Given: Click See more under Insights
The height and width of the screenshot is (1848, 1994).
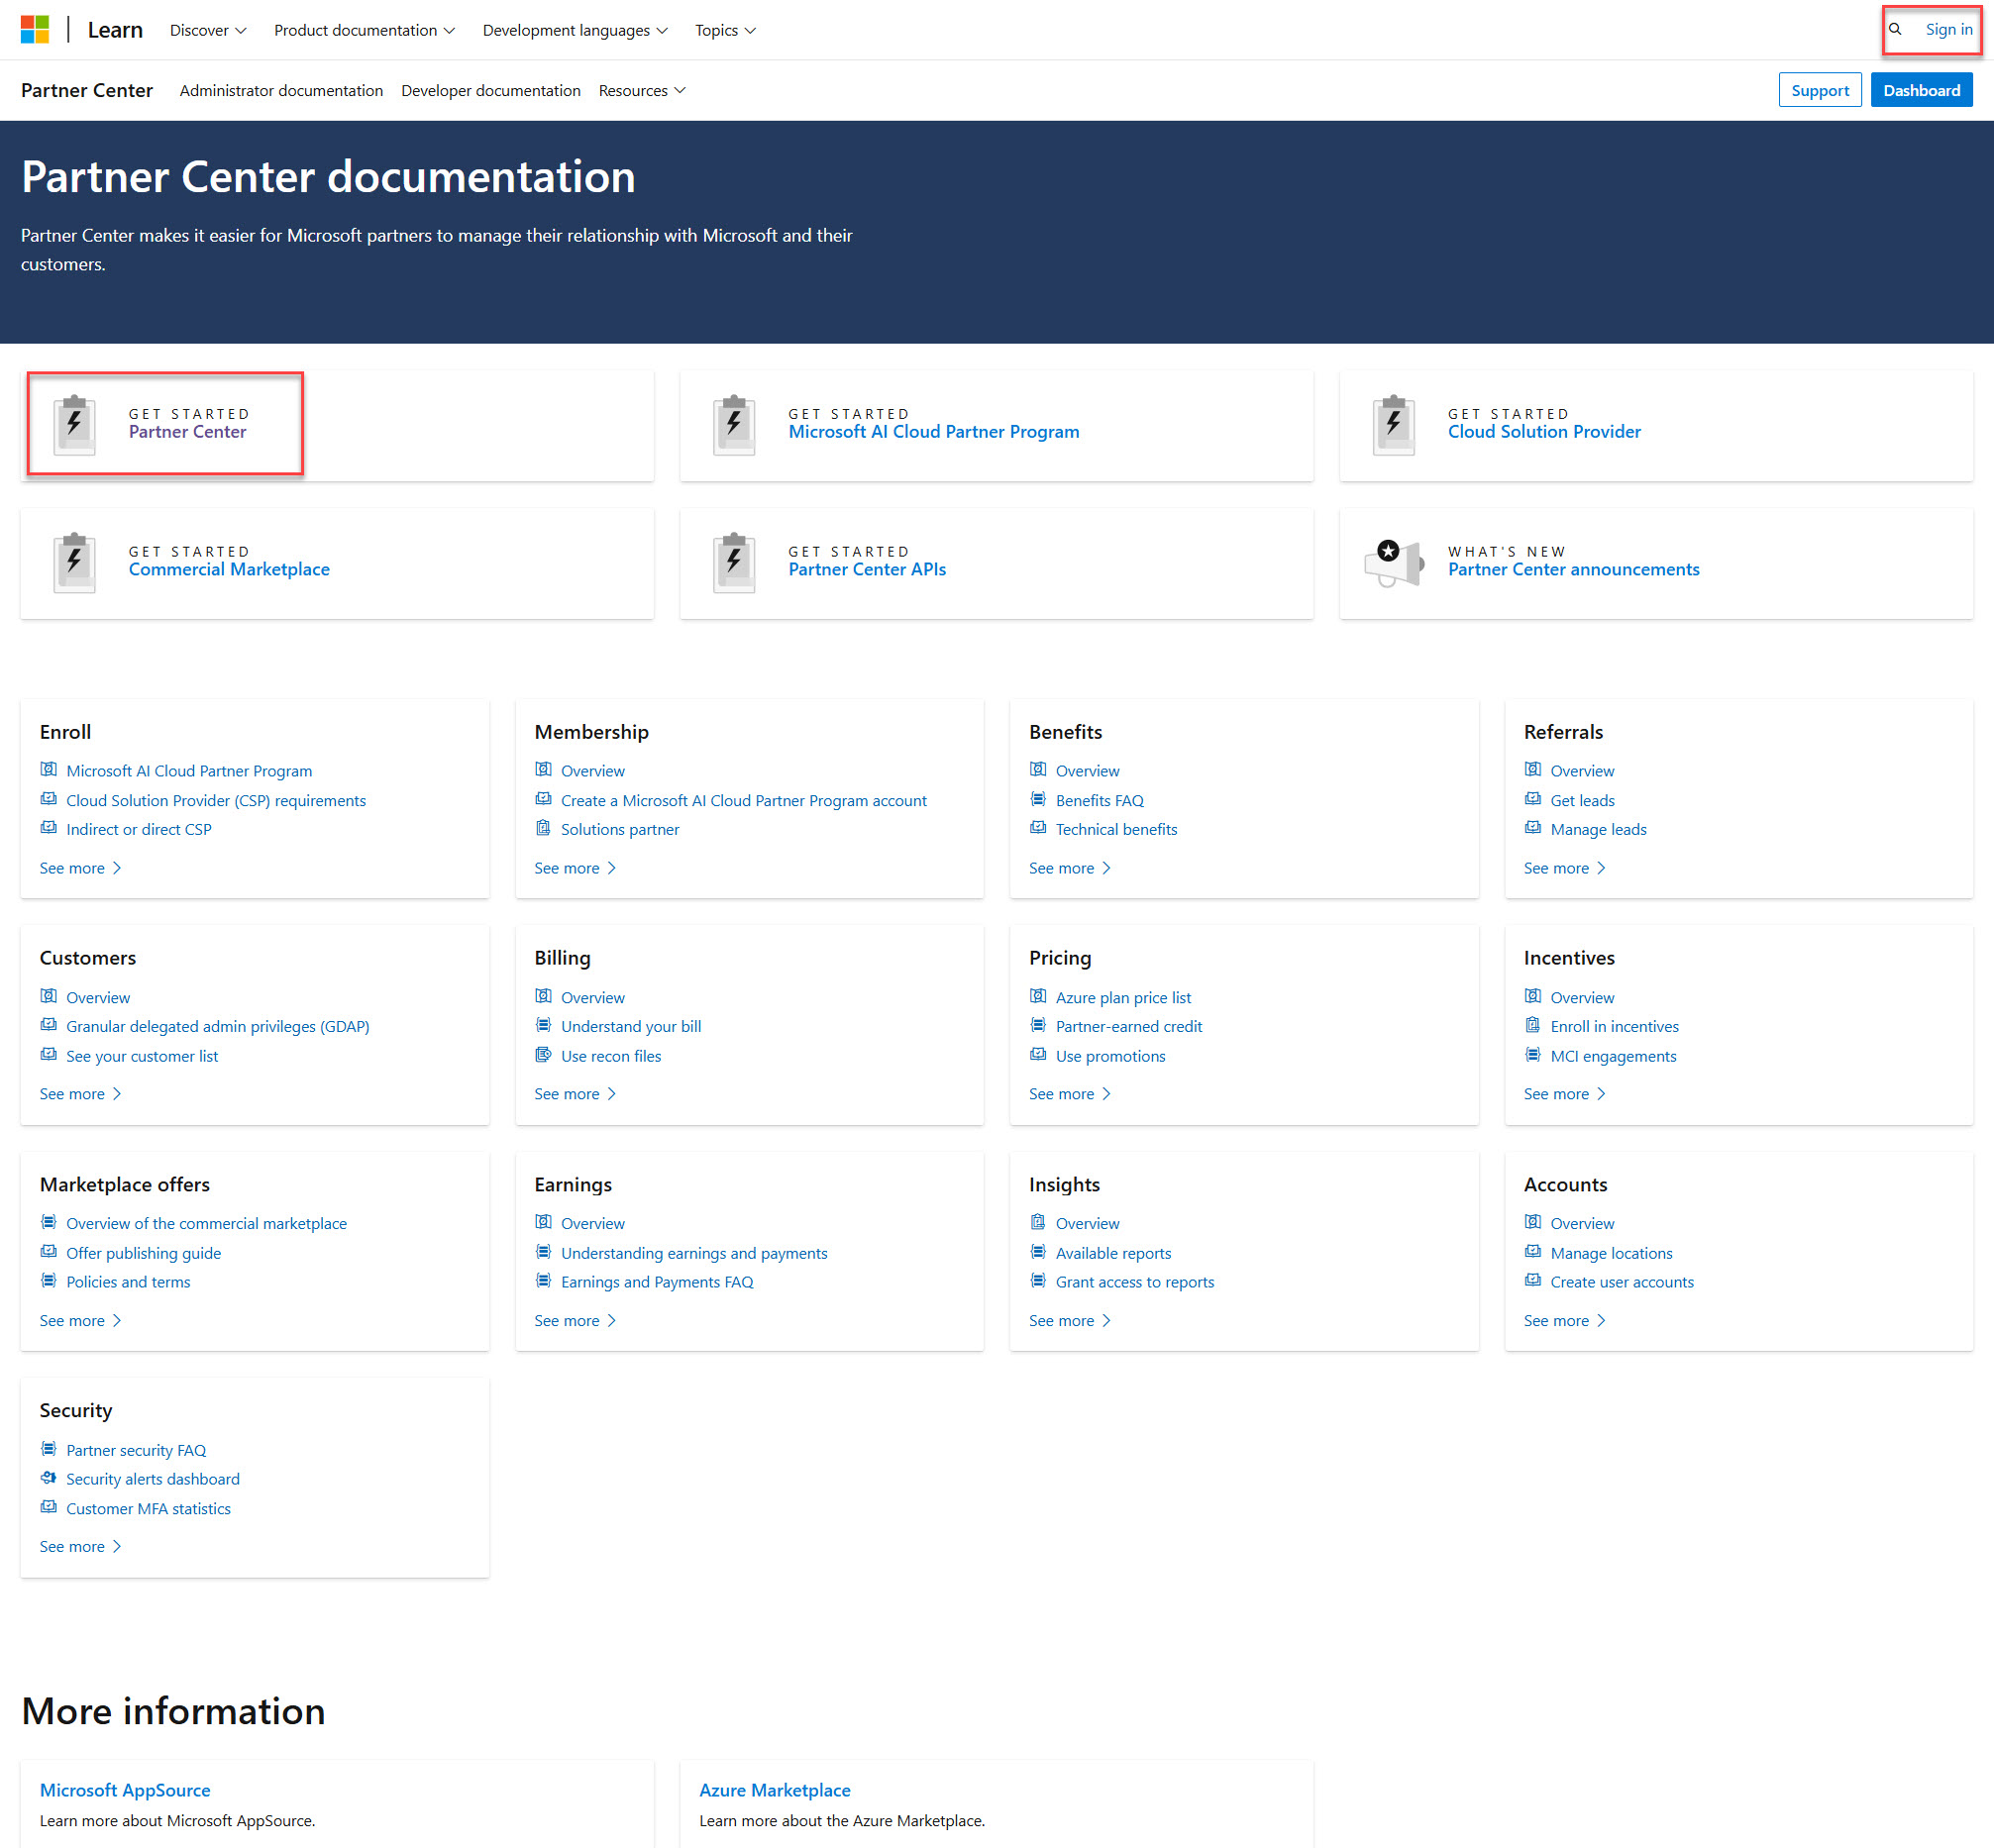Looking at the screenshot, I should (x=1070, y=1321).
